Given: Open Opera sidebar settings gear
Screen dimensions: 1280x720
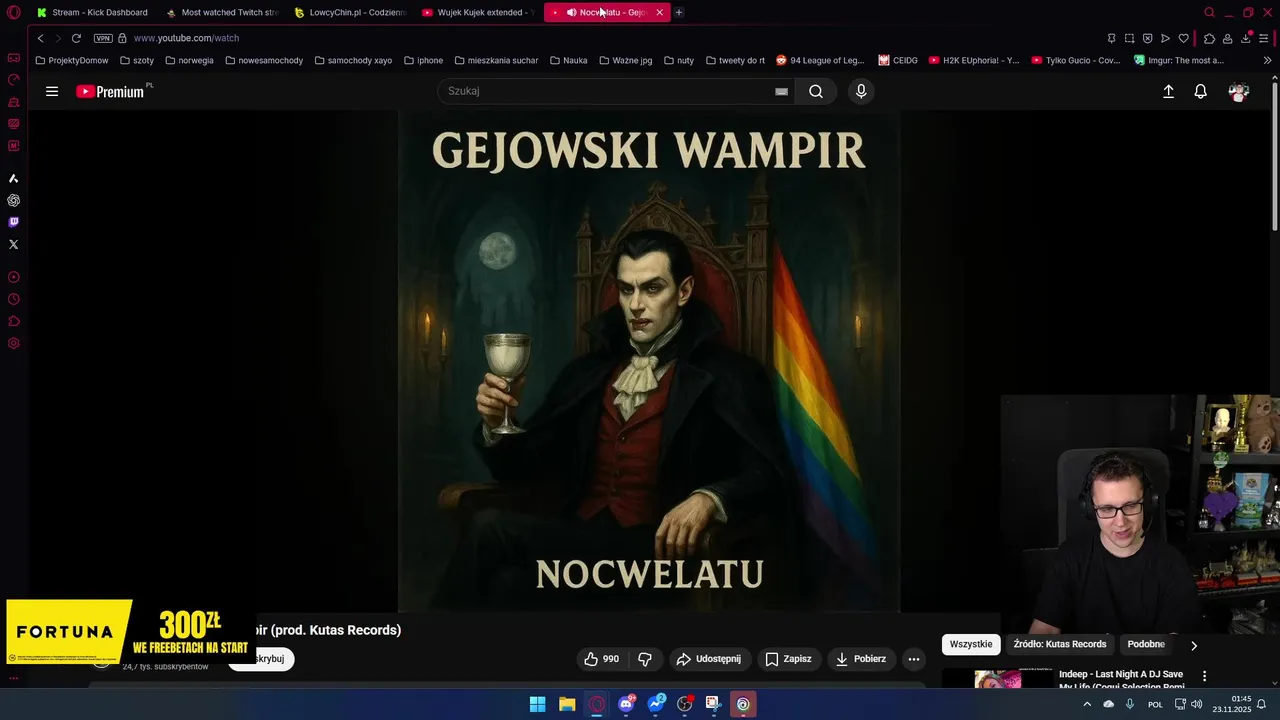Looking at the screenshot, I should [x=13, y=344].
